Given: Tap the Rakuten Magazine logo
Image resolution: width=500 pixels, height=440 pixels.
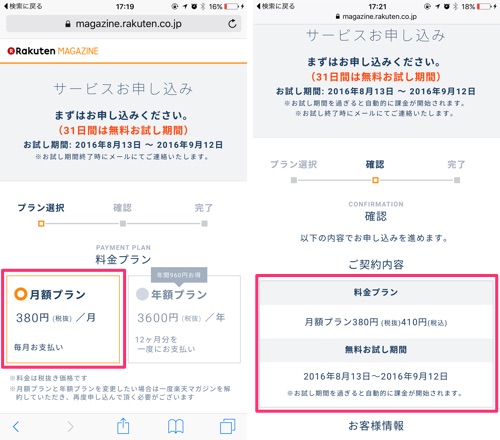Looking at the screenshot, I should 53,51.
